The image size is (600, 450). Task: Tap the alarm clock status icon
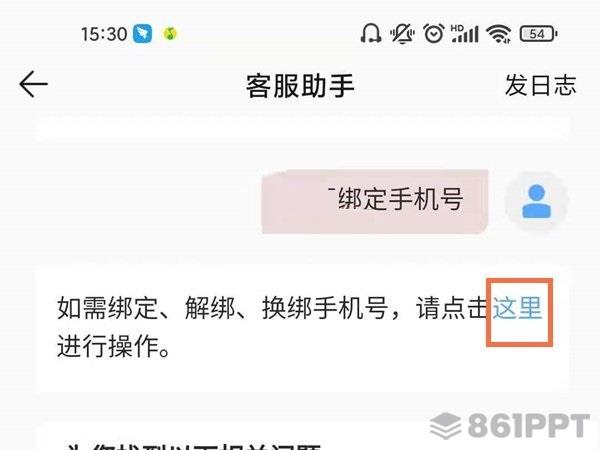pos(434,33)
